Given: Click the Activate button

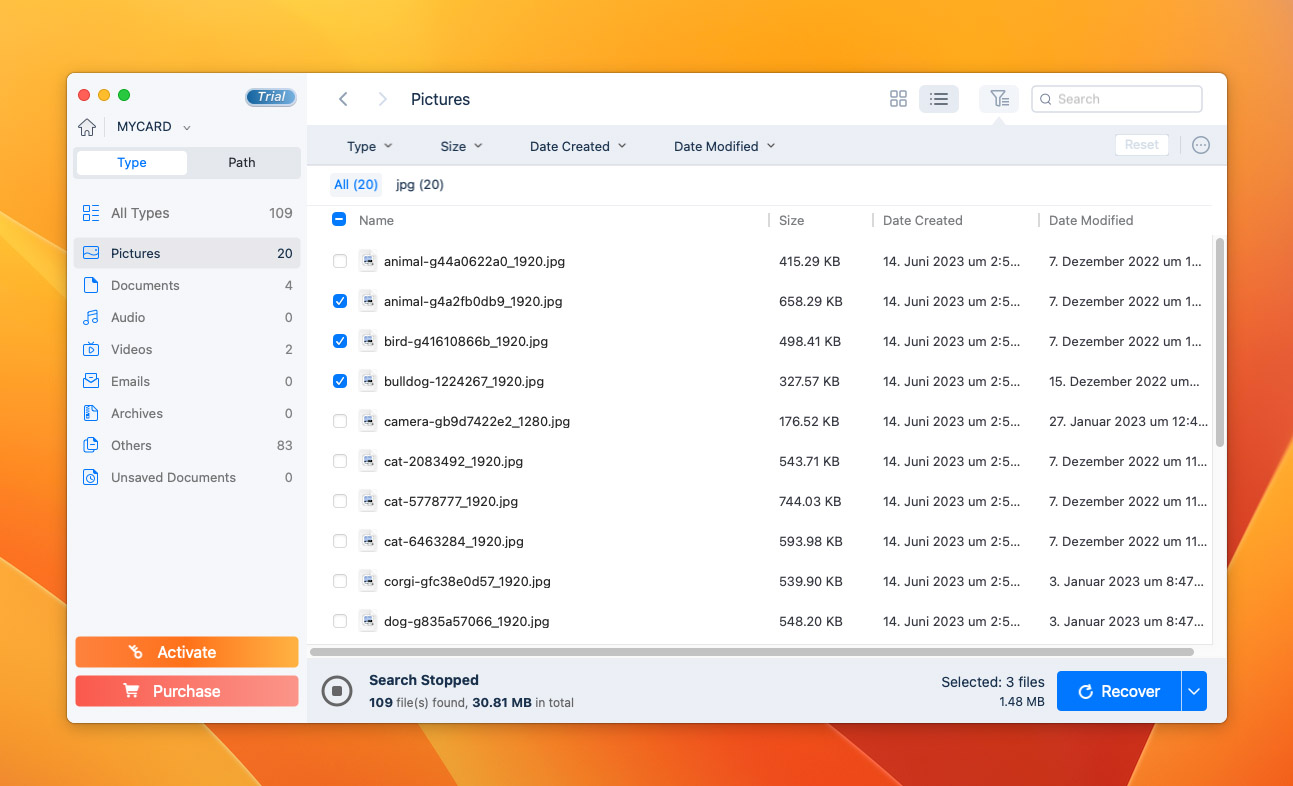Looking at the screenshot, I should pos(187,652).
